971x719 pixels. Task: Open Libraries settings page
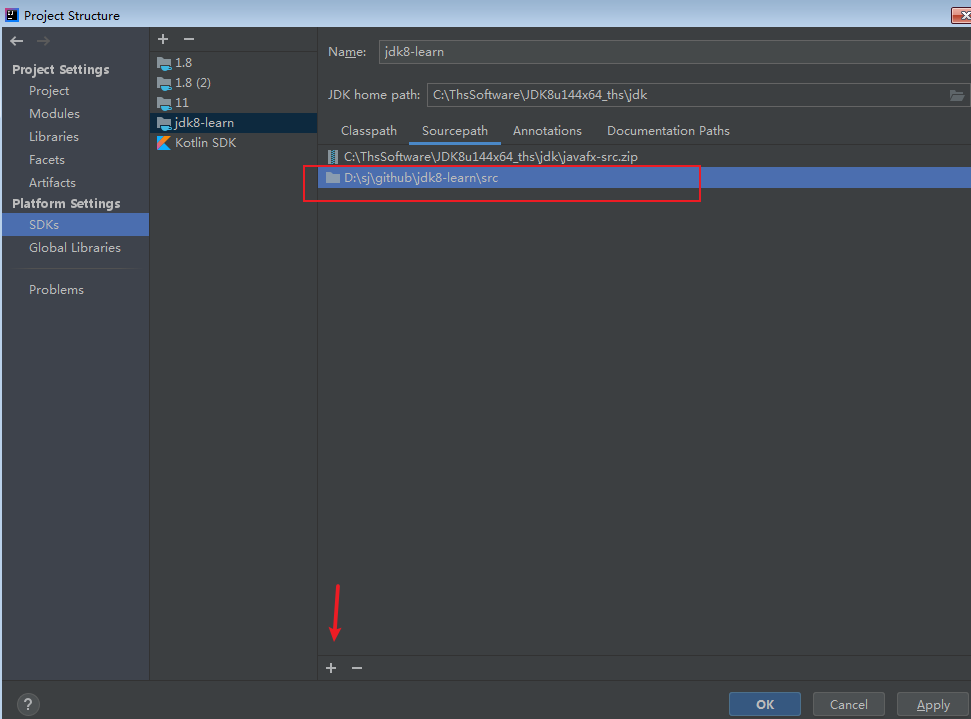pyautogui.click(x=54, y=136)
